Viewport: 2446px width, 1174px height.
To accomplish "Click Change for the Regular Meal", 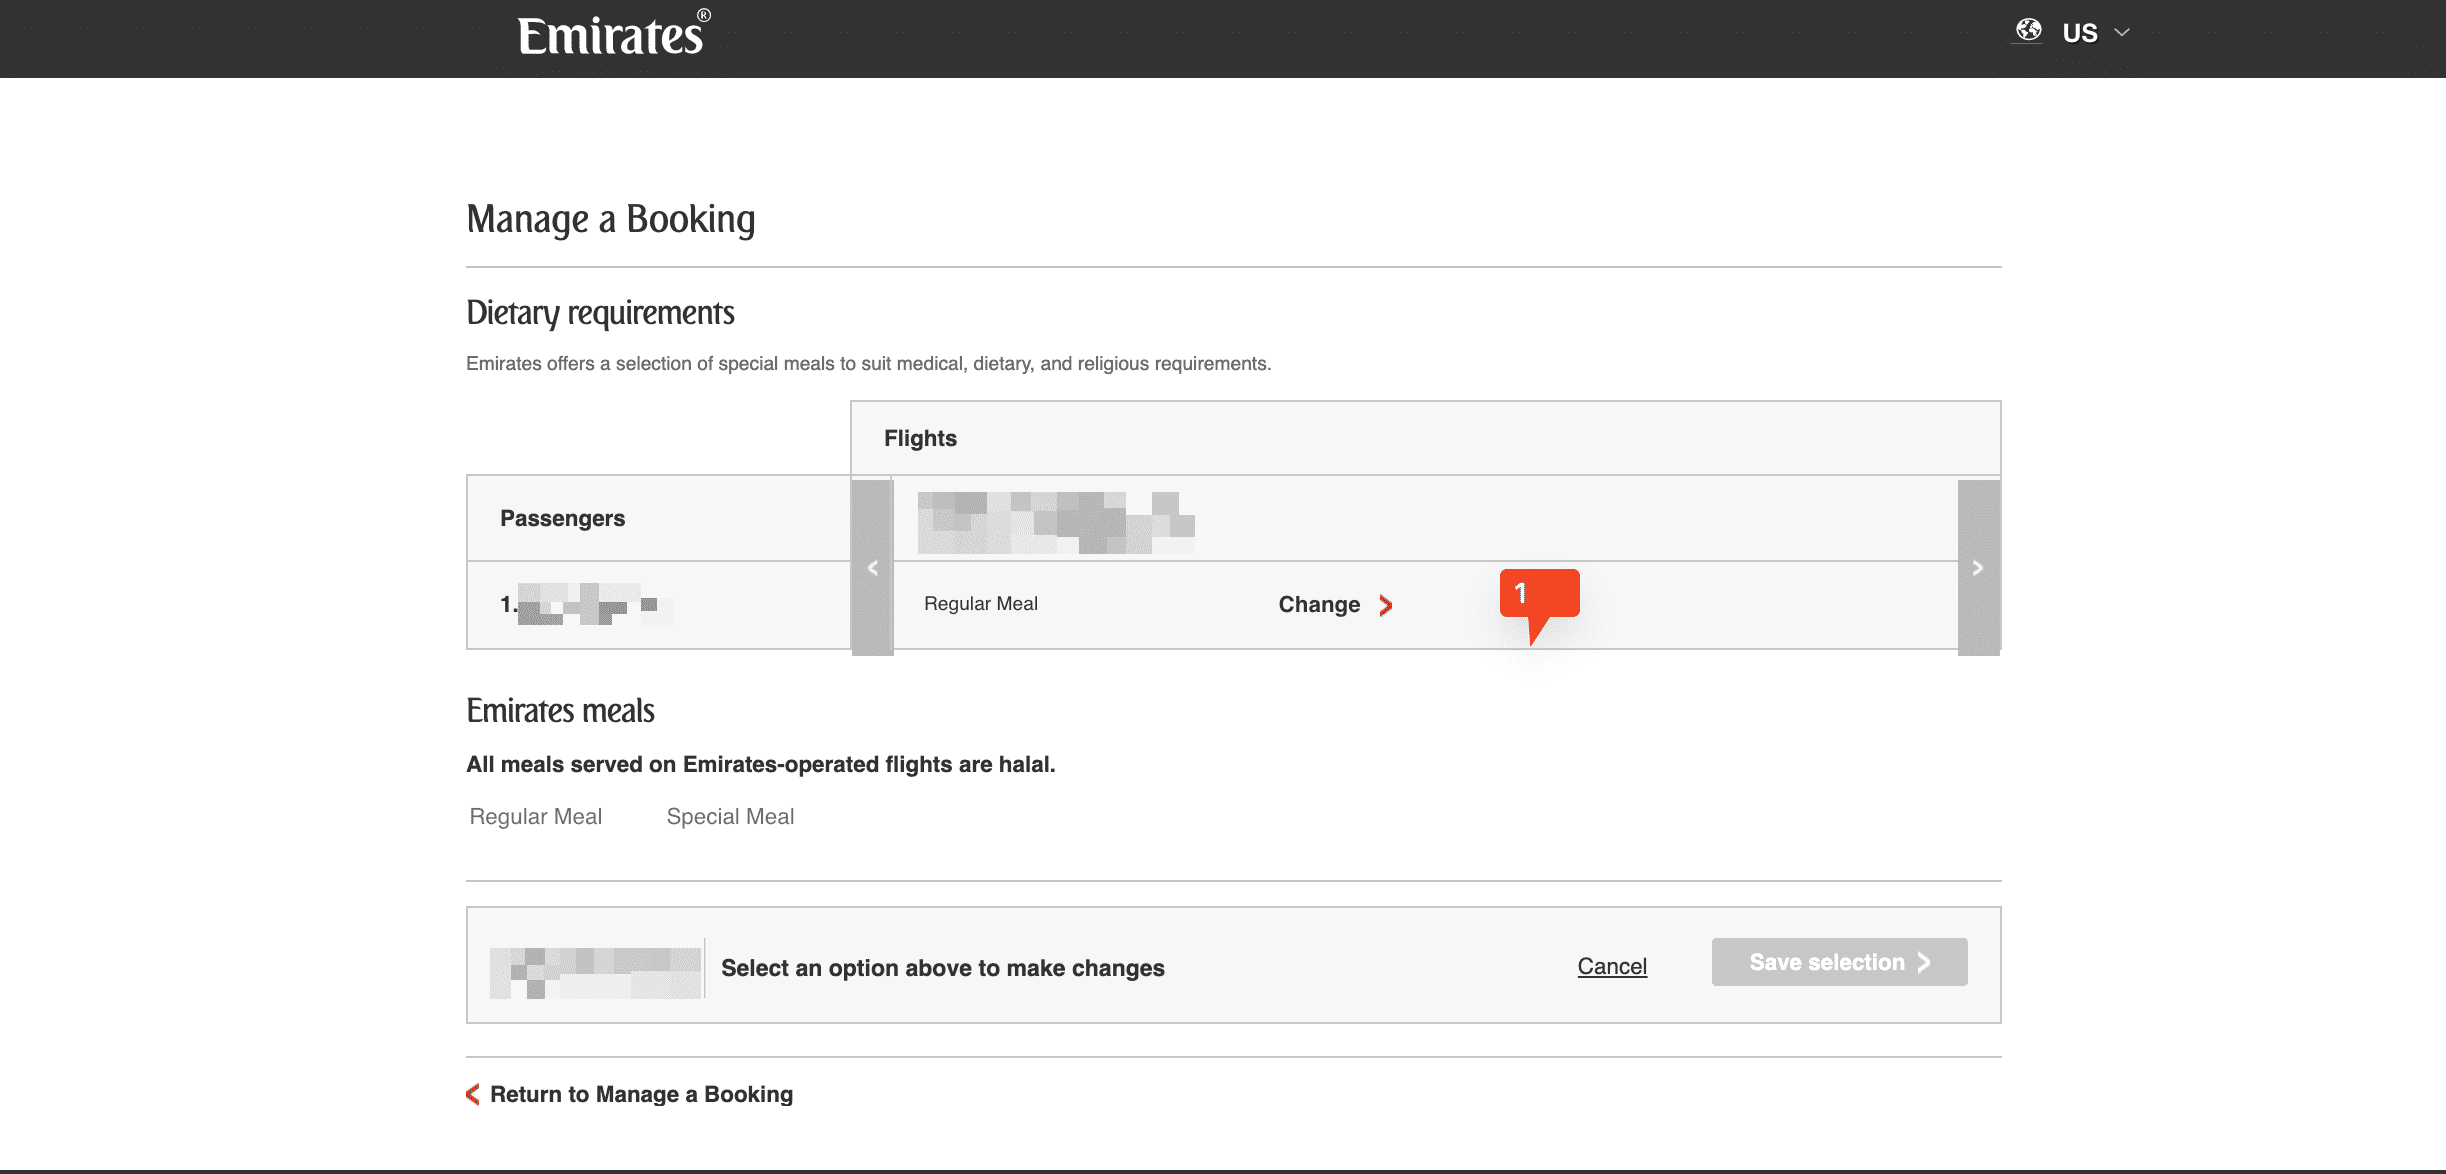I will [x=1335, y=605].
